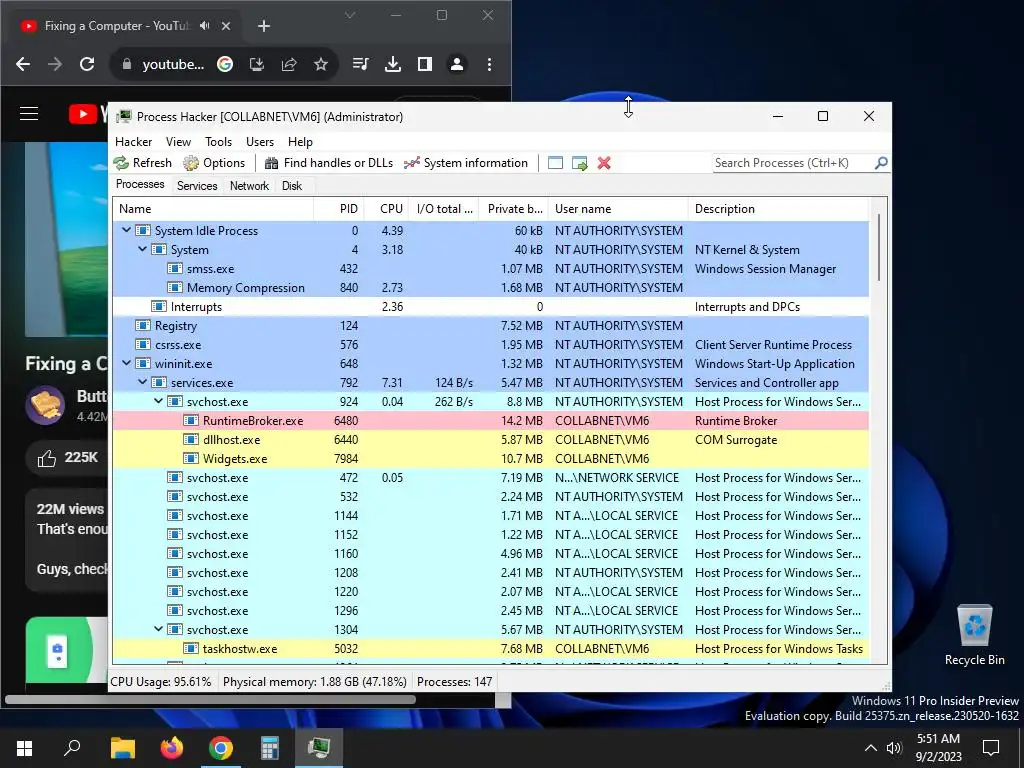Open the Tools menu

tap(218, 142)
